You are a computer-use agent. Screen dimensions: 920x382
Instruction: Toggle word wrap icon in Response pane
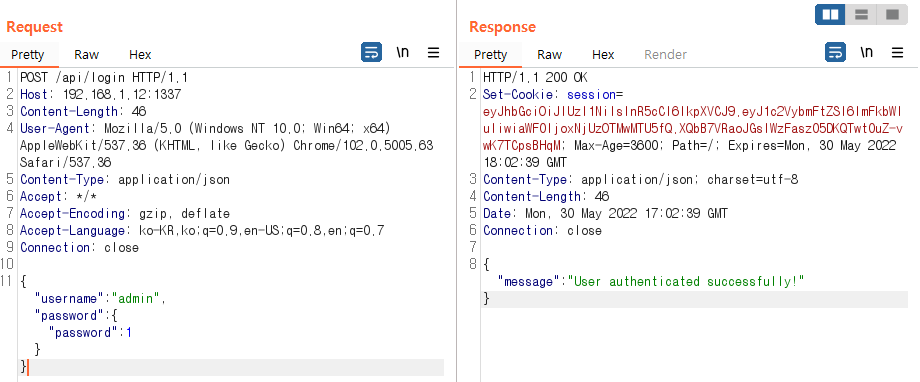[x=835, y=53]
